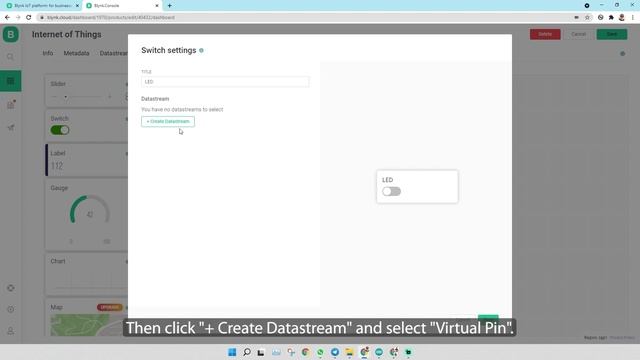Go back in the browser

(x=7, y=18)
